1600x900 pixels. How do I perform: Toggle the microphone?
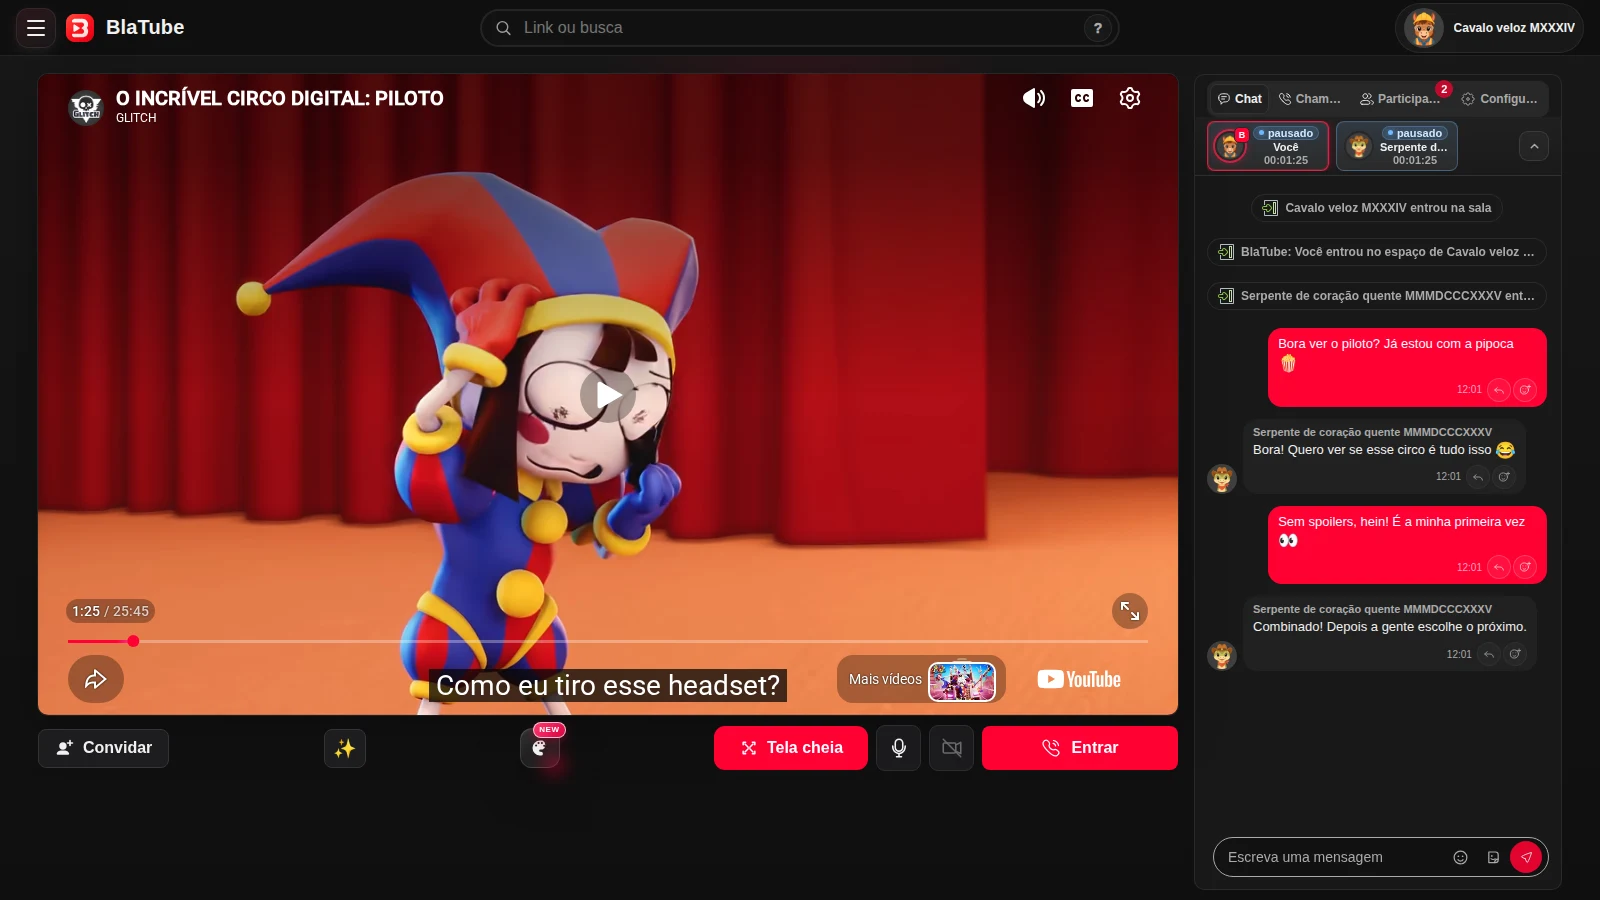(x=899, y=748)
